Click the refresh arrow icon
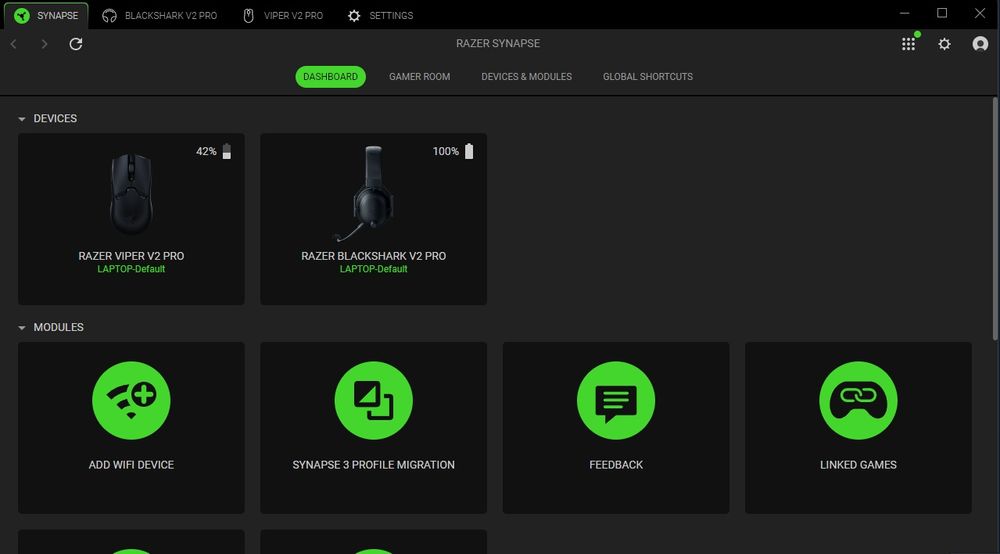 click(76, 44)
